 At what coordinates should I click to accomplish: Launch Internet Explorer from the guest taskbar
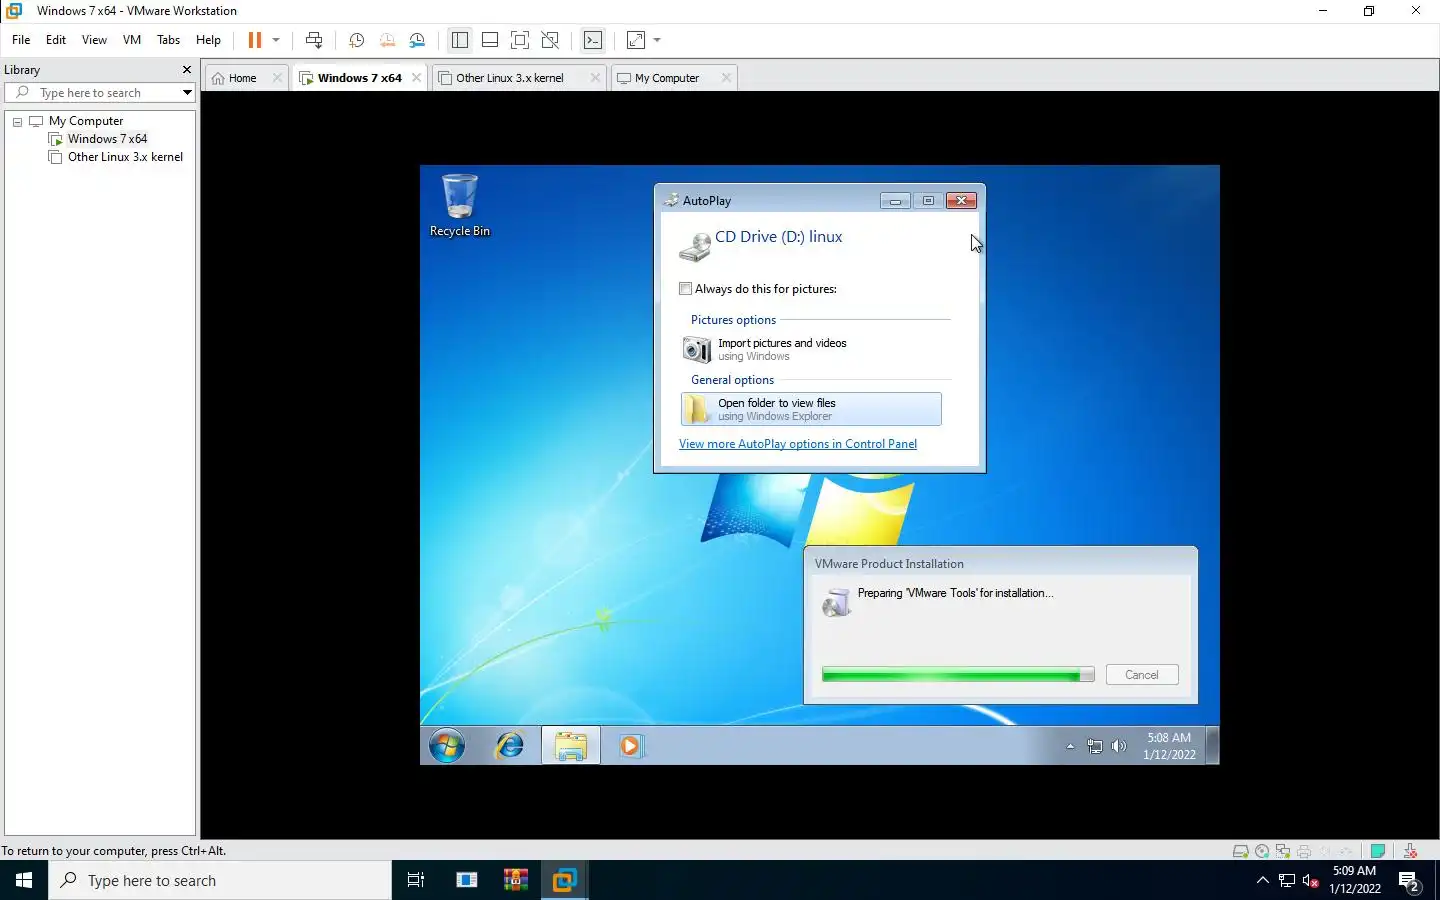click(510, 746)
